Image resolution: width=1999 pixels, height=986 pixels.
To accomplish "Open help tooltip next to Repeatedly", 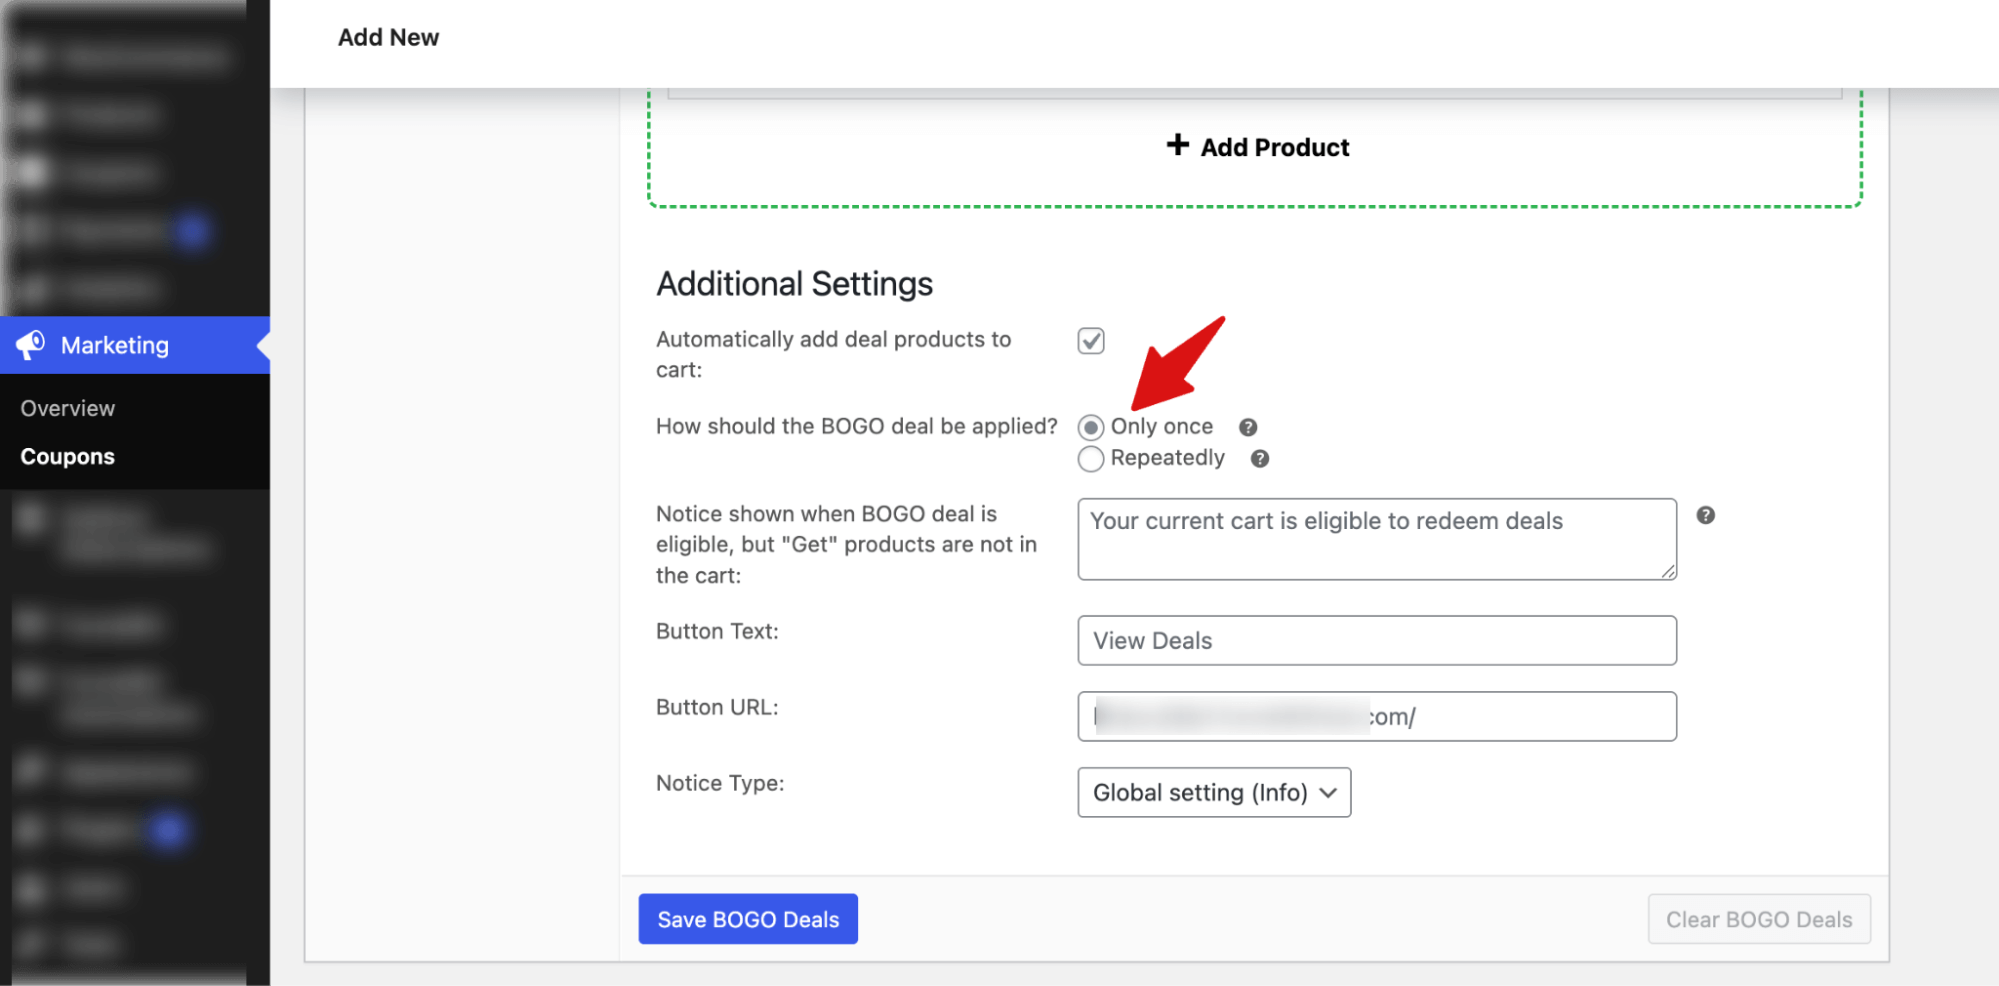I will pos(1259,458).
